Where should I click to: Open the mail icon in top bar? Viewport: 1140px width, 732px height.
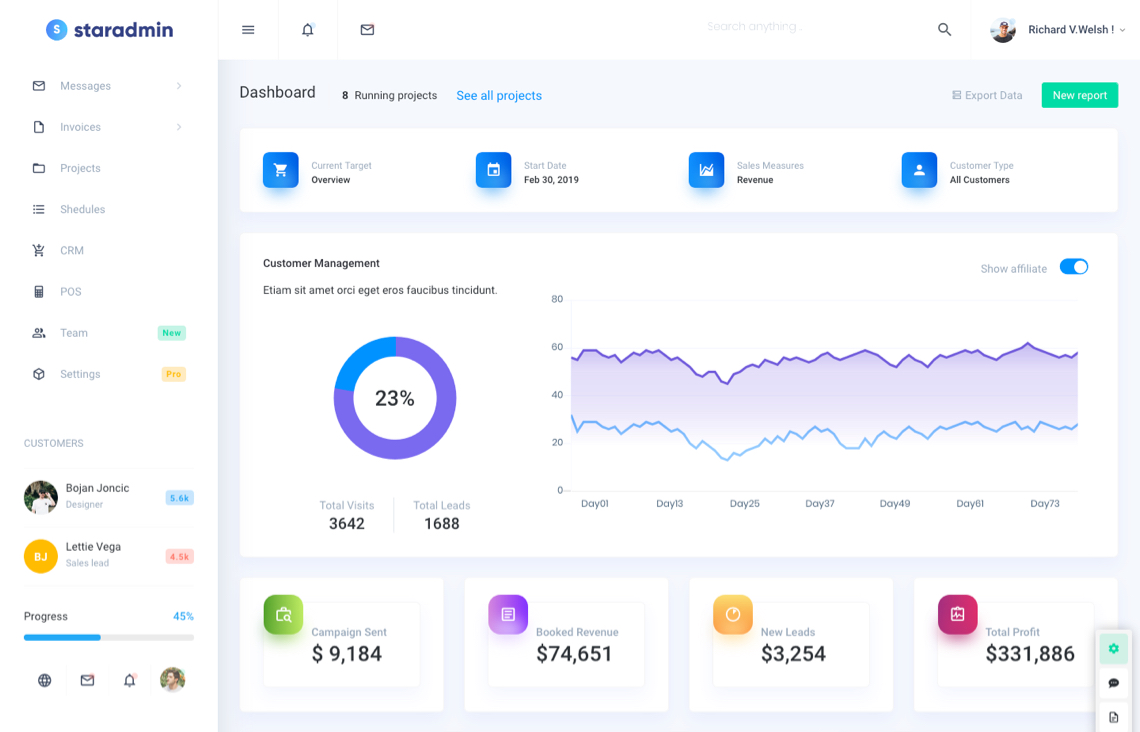[367, 30]
